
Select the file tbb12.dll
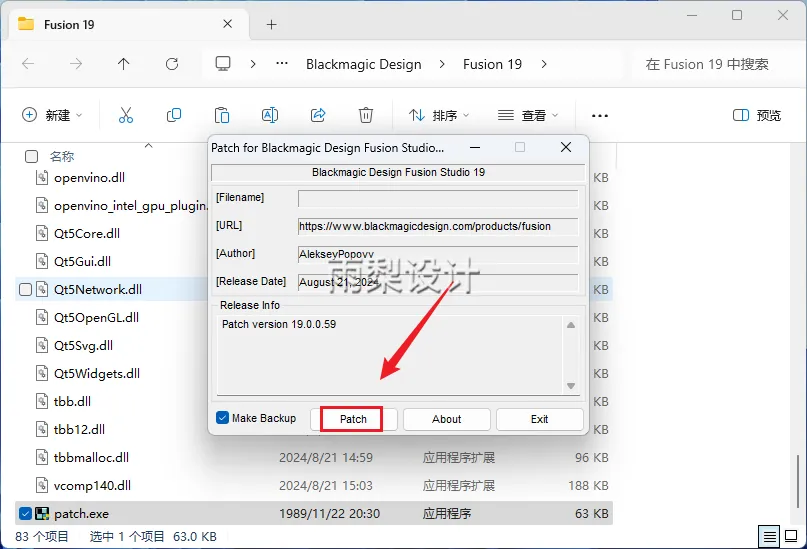click(79, 430)
